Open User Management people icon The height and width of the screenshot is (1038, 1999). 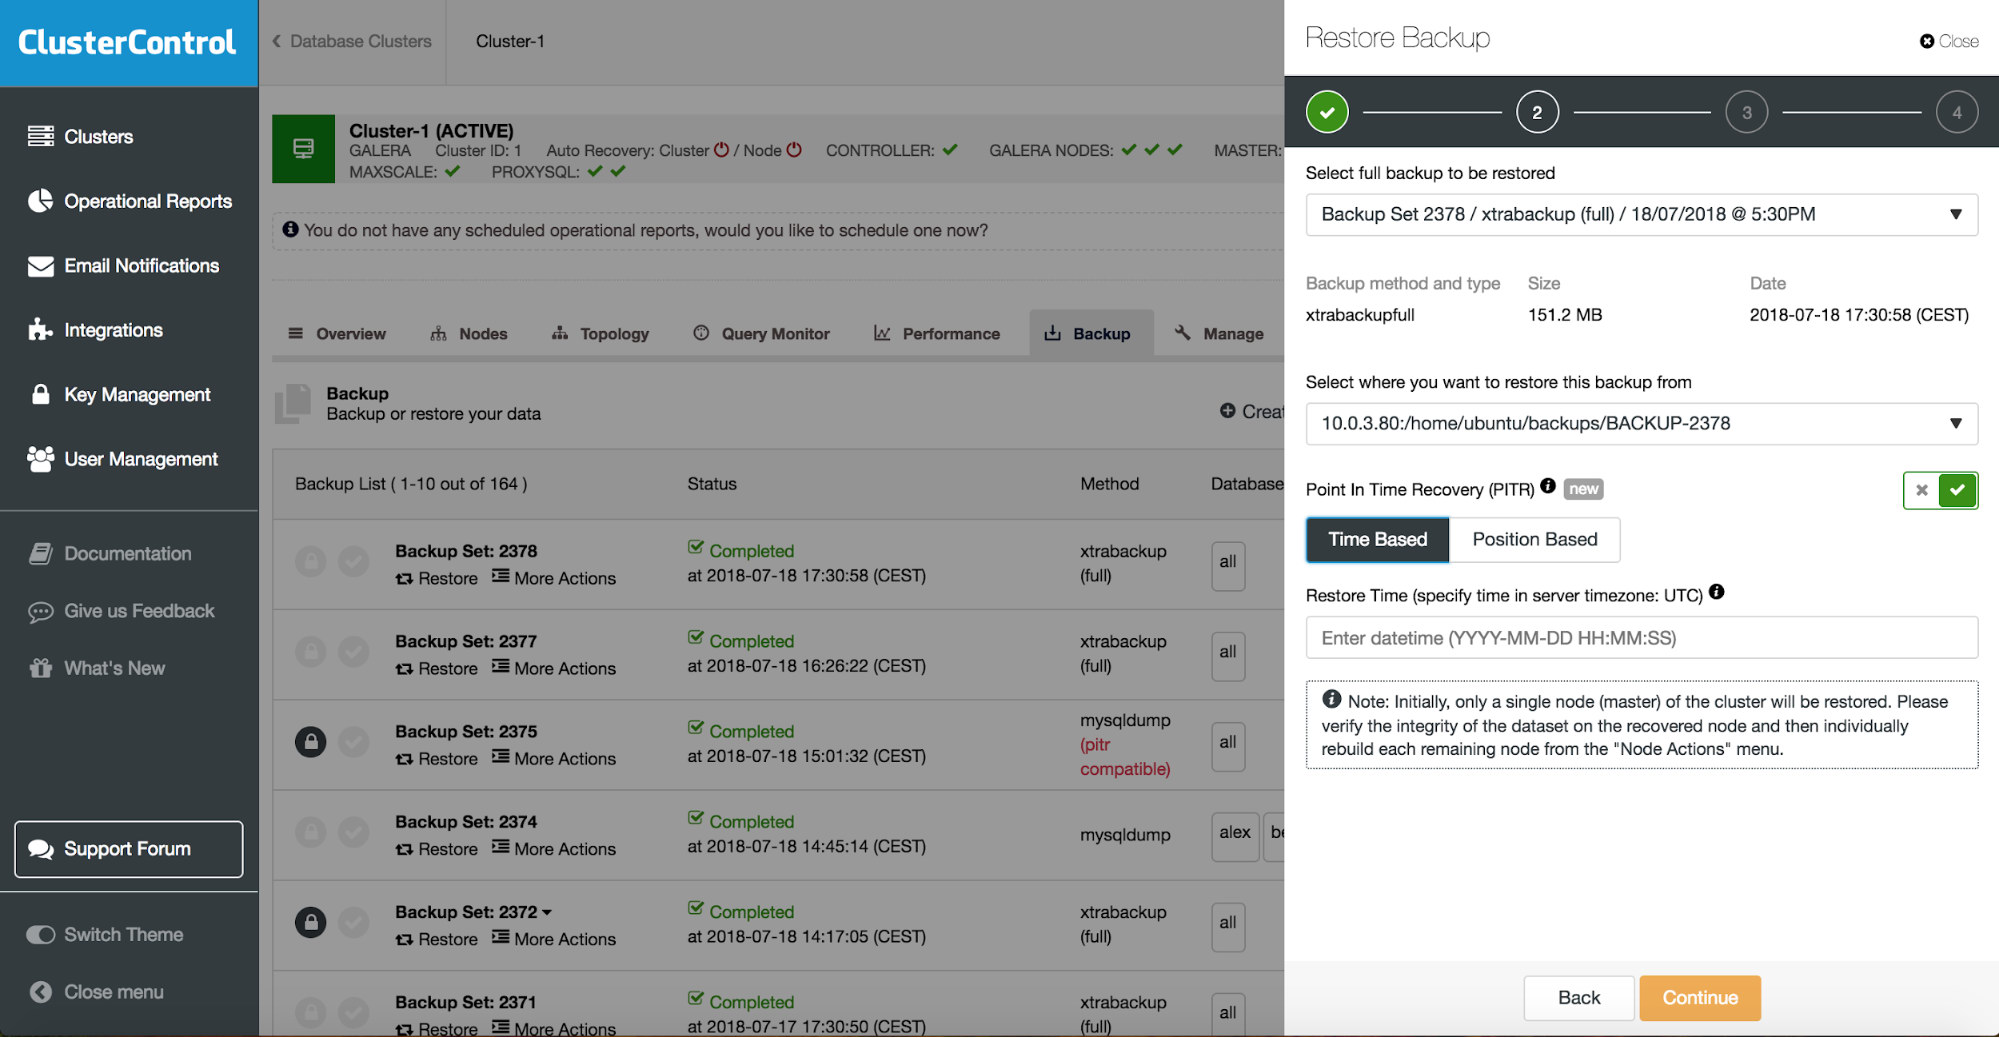click(x=41, y=459)
